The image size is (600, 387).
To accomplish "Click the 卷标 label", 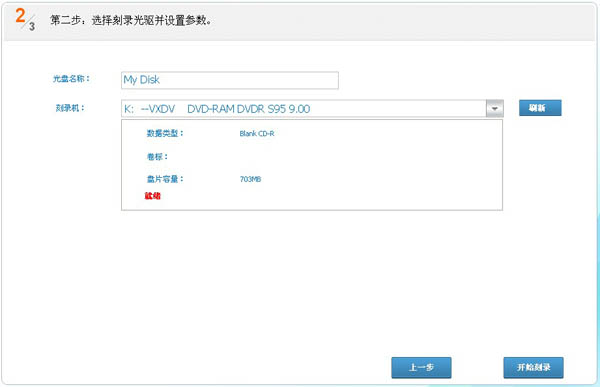I will pos(157,157).
